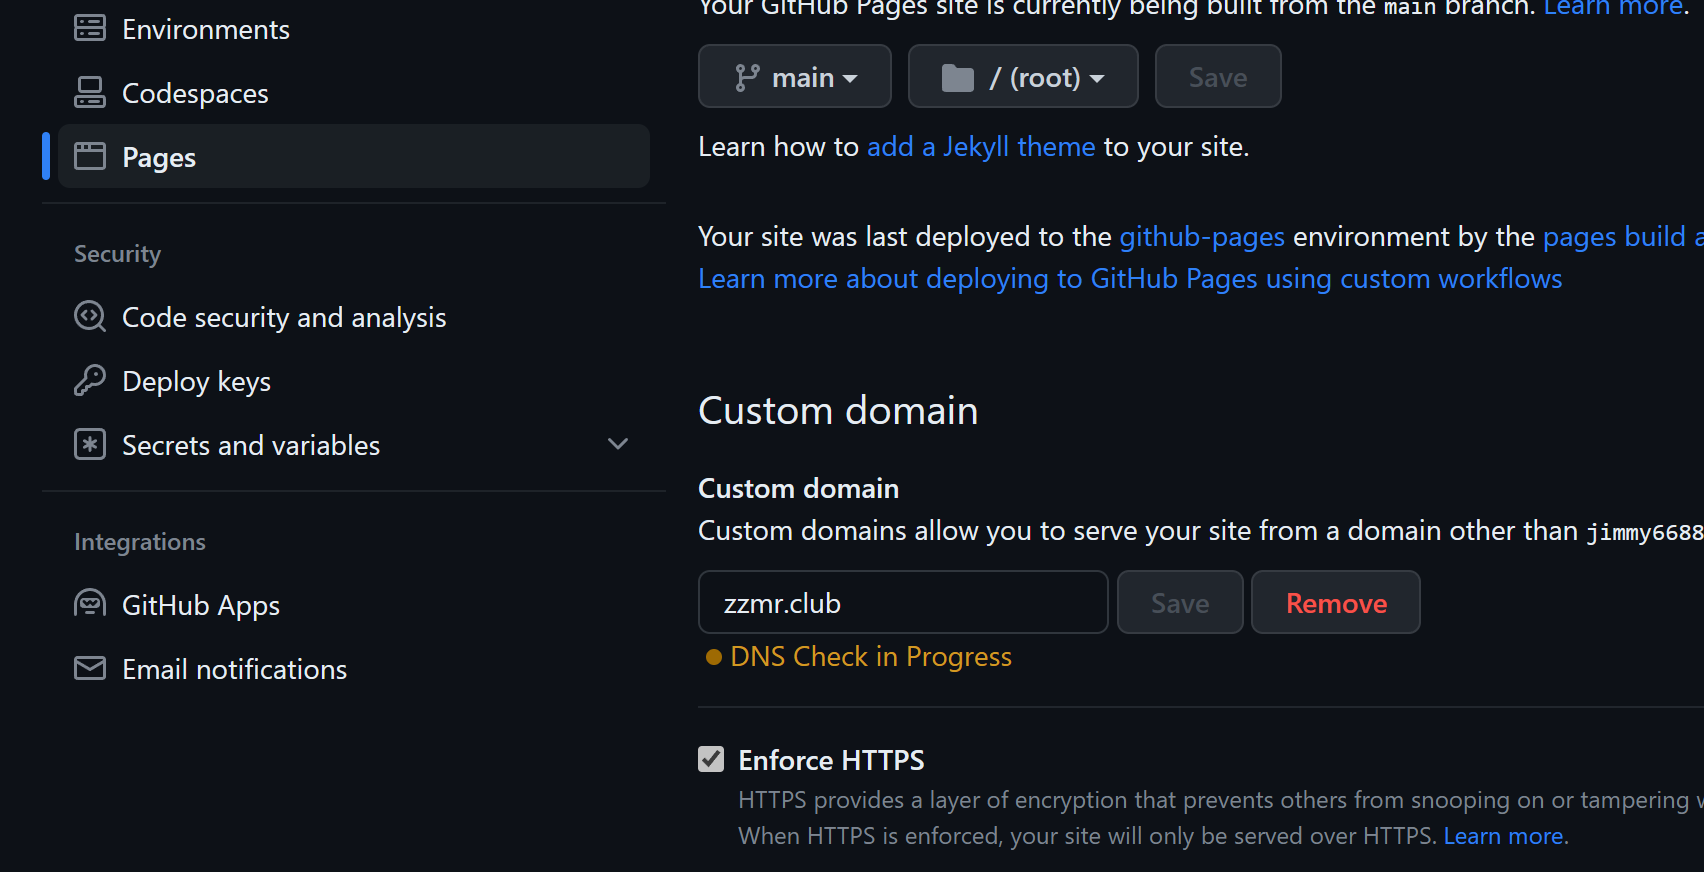Open link about deploying using custom workflows

(x=1129, y=279)
